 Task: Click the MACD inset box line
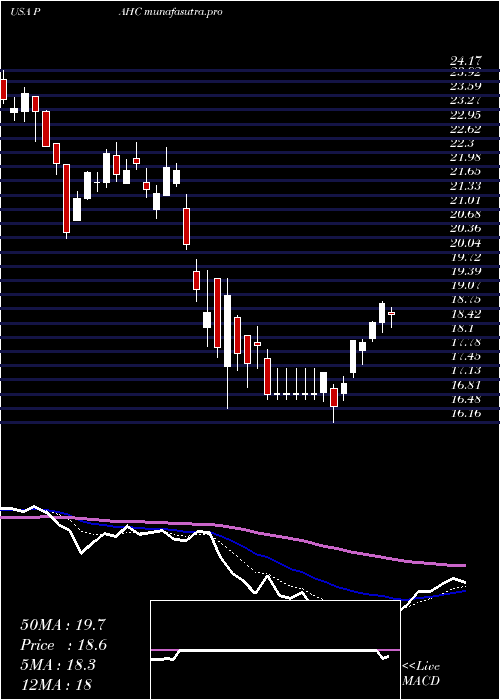(277, 650)
